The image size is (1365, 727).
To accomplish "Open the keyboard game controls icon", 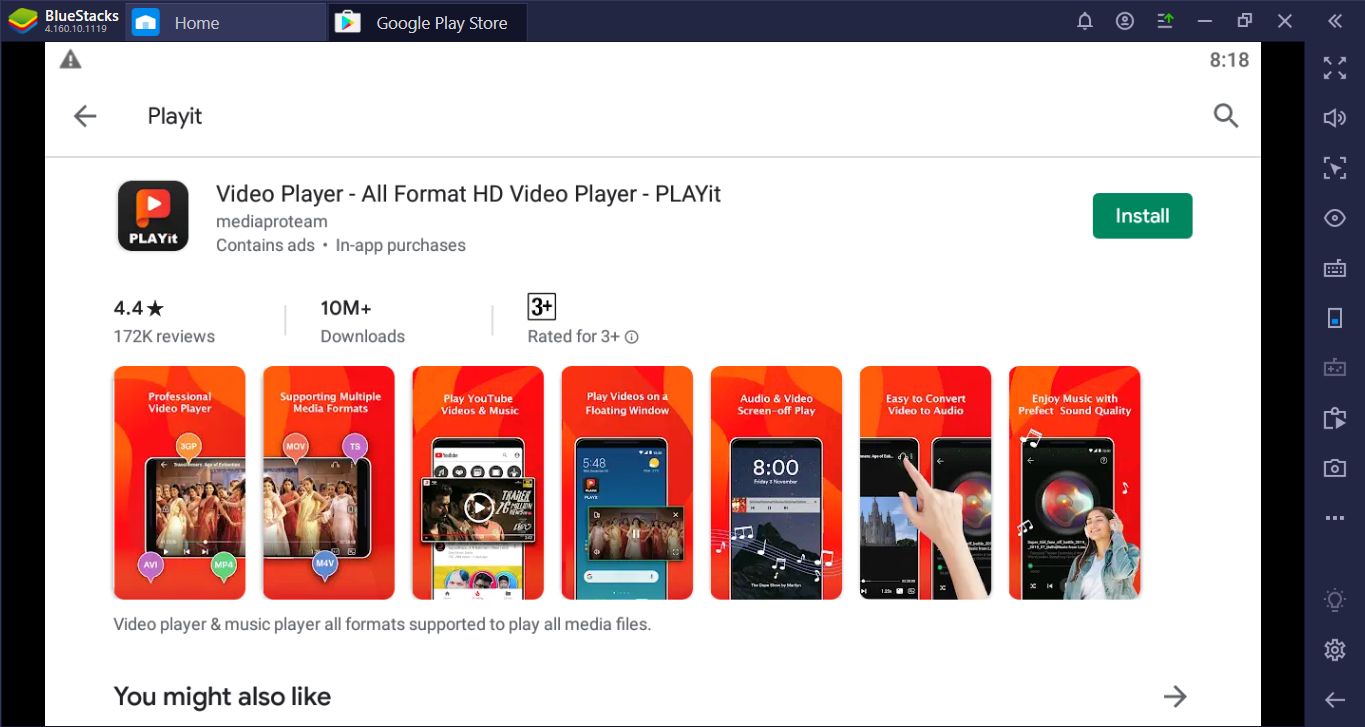I will pos(1335,268).
